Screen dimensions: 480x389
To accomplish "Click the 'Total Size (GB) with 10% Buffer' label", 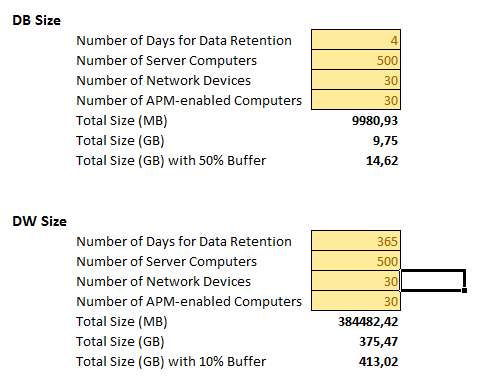I will (x=171, y=362).
